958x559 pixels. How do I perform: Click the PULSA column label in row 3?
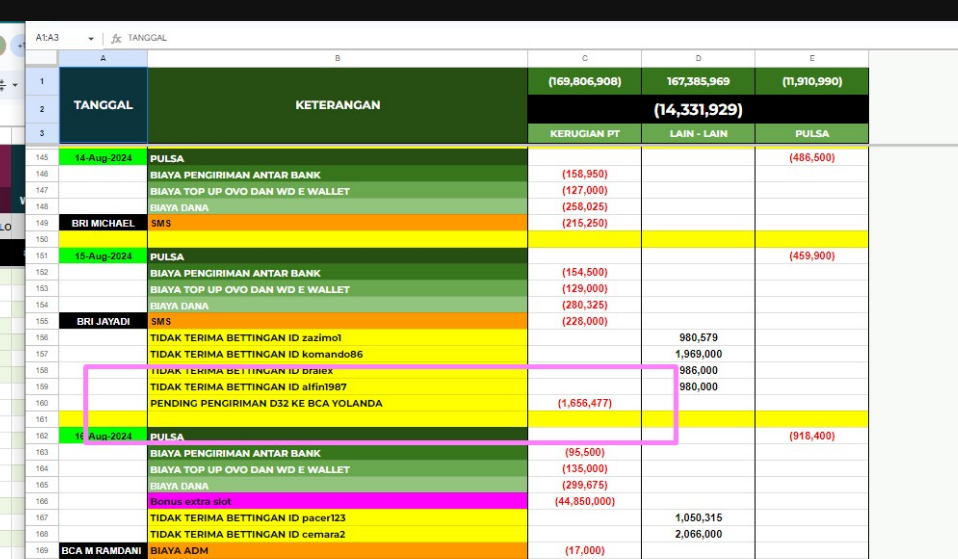tap(812, 133)
